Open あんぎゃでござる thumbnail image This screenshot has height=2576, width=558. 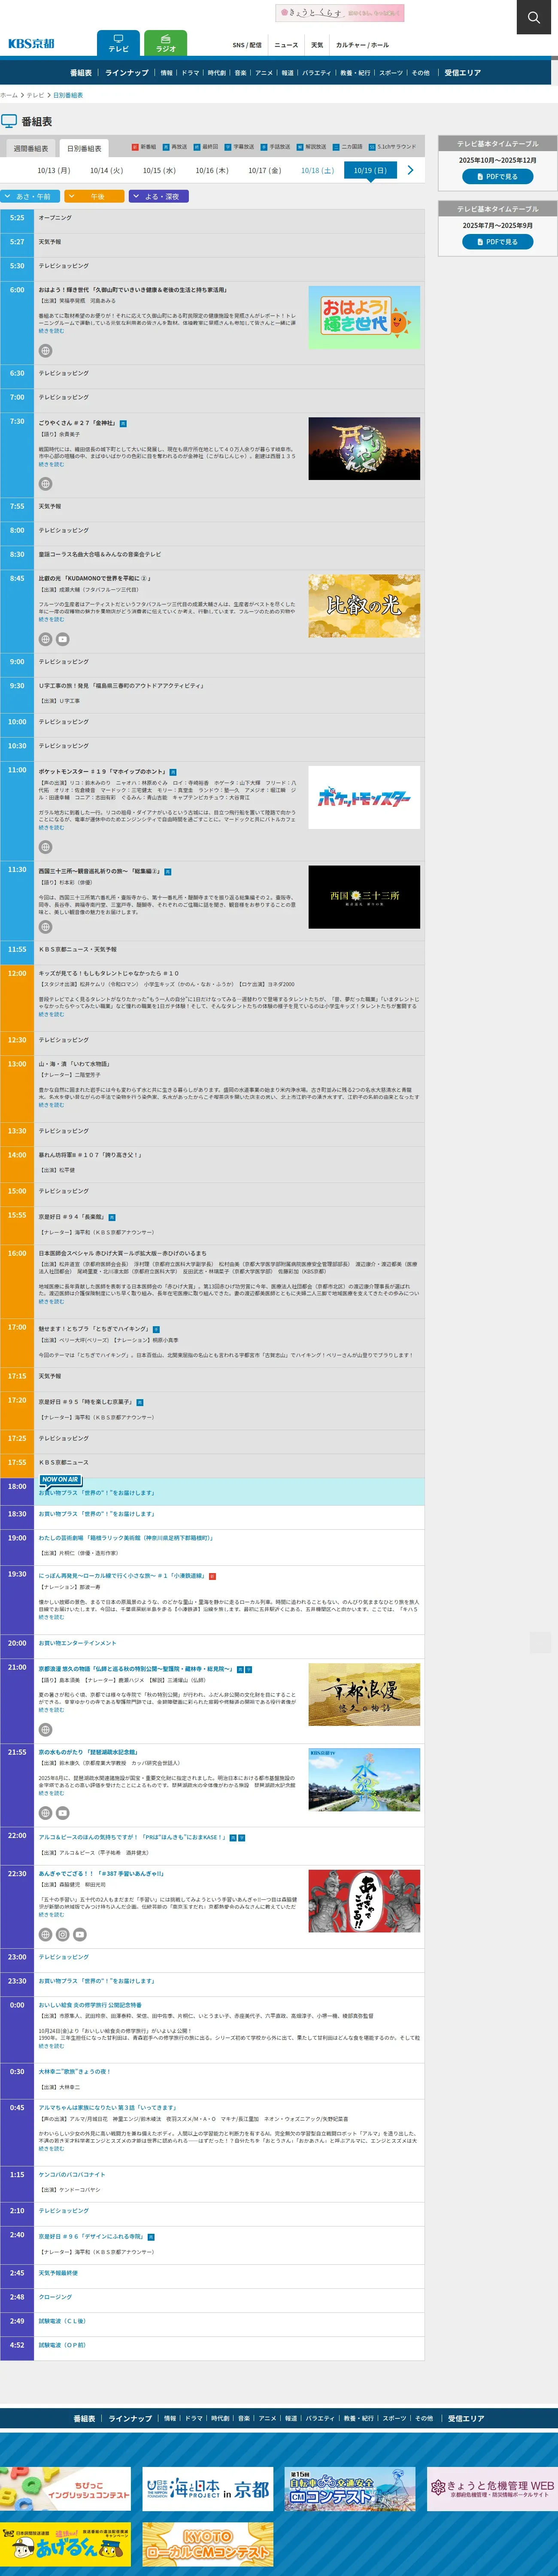364,1901
